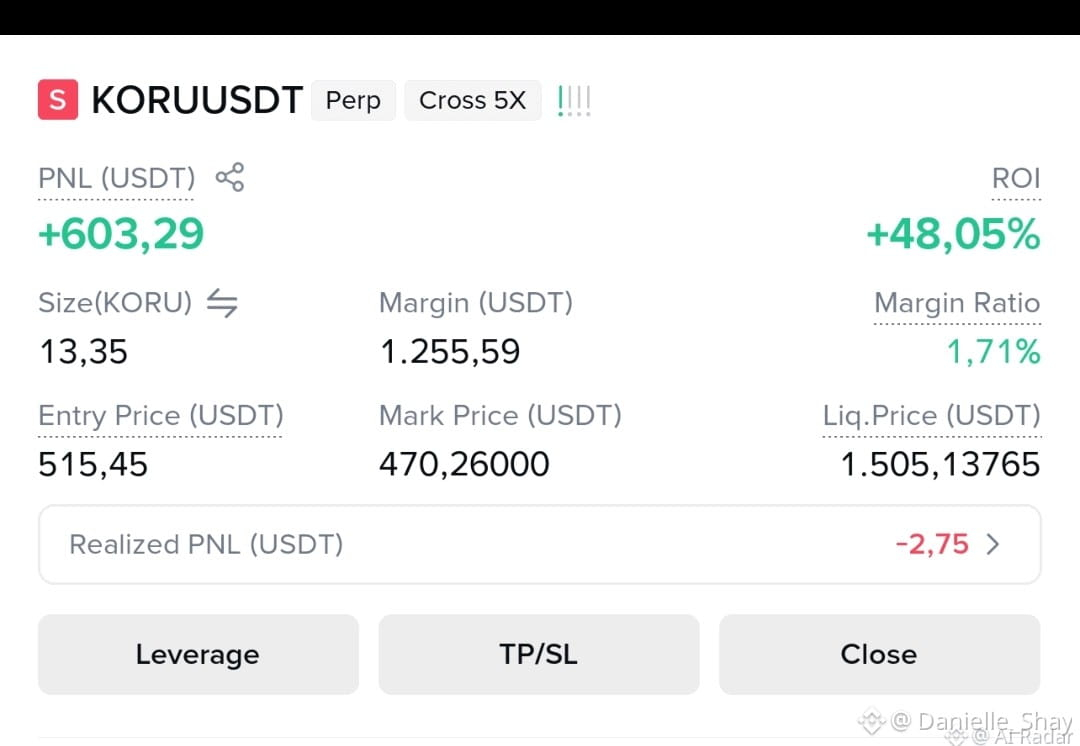Open the Leverage adjustment button
Image resolution: width=1080 pixels, height=746 pixels.
pyautogui.click(x=198, y=654)
